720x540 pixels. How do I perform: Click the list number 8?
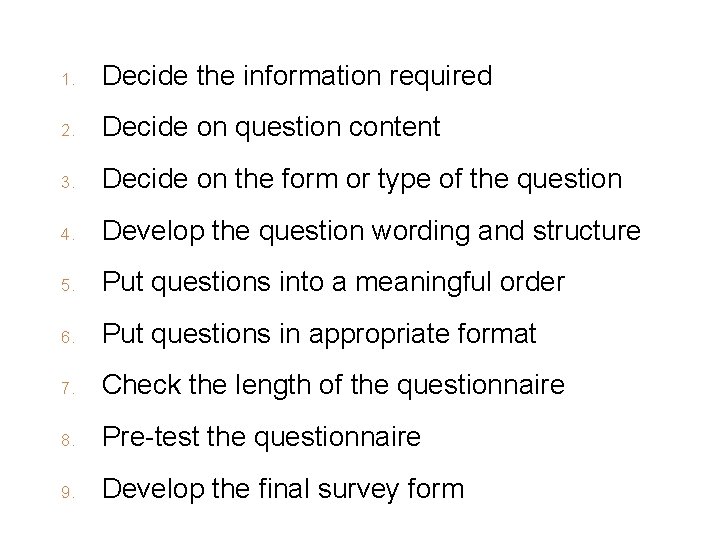[68, 440]
